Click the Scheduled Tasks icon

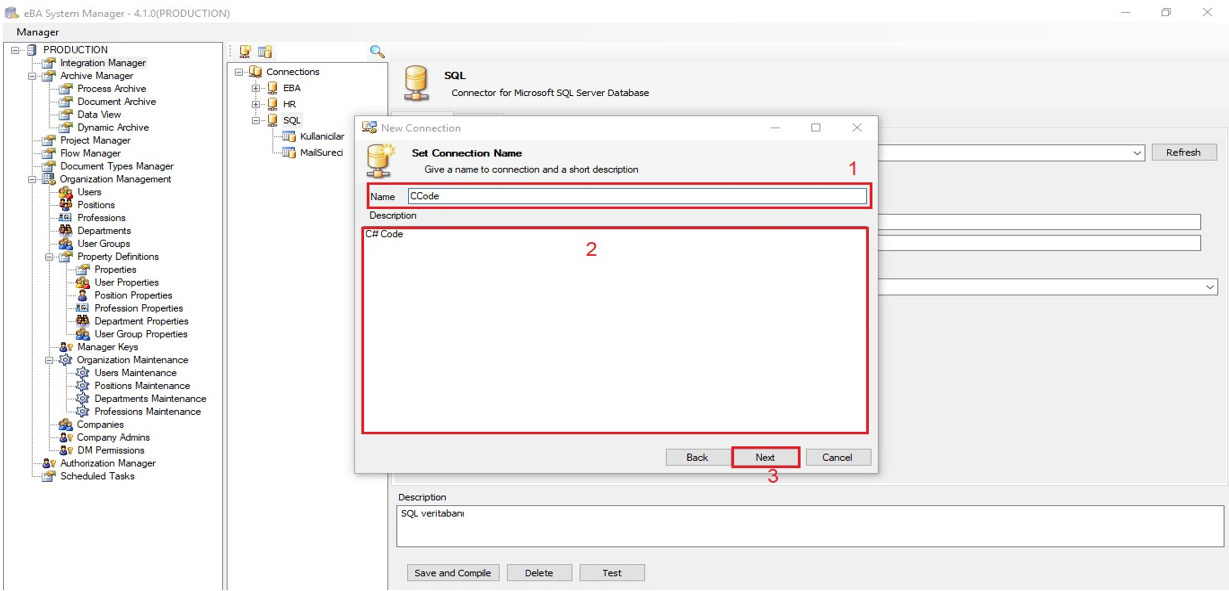tap(48, 477)
